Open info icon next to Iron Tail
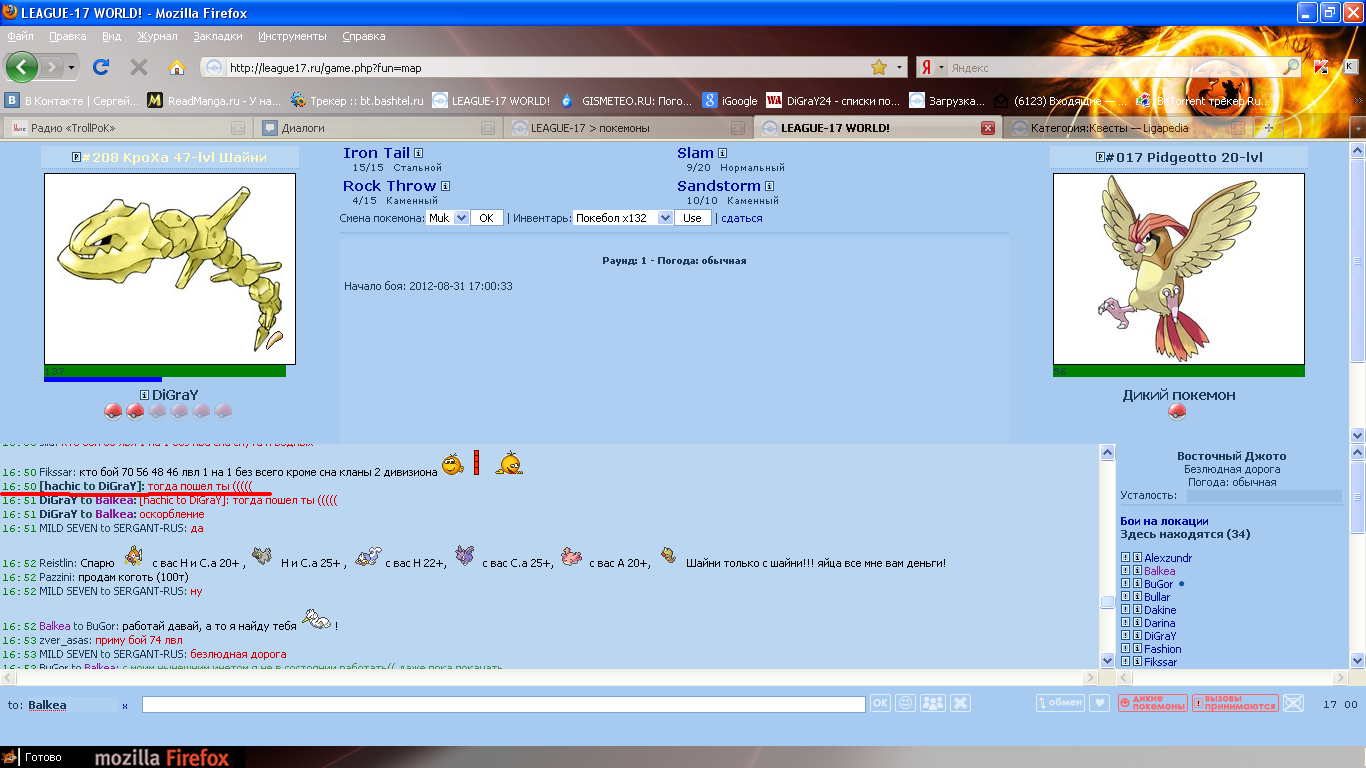 pos(419,153)
